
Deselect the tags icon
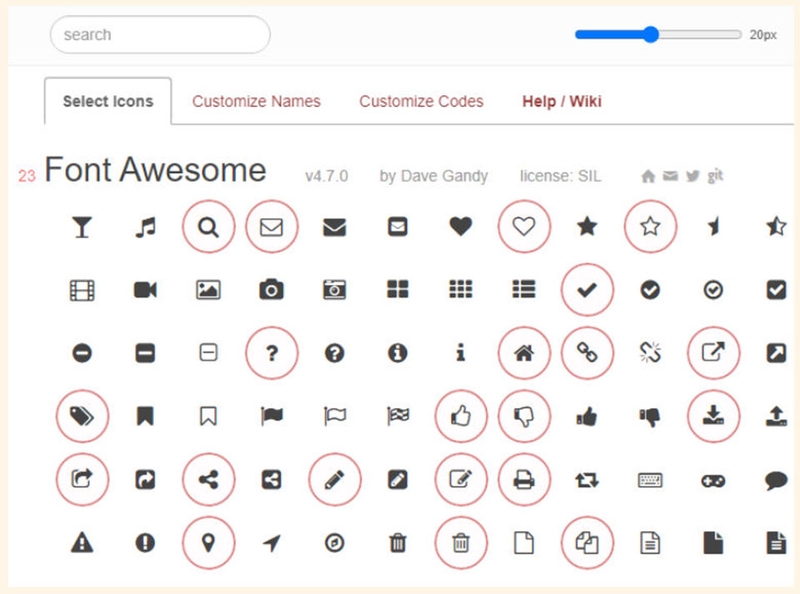82,416
